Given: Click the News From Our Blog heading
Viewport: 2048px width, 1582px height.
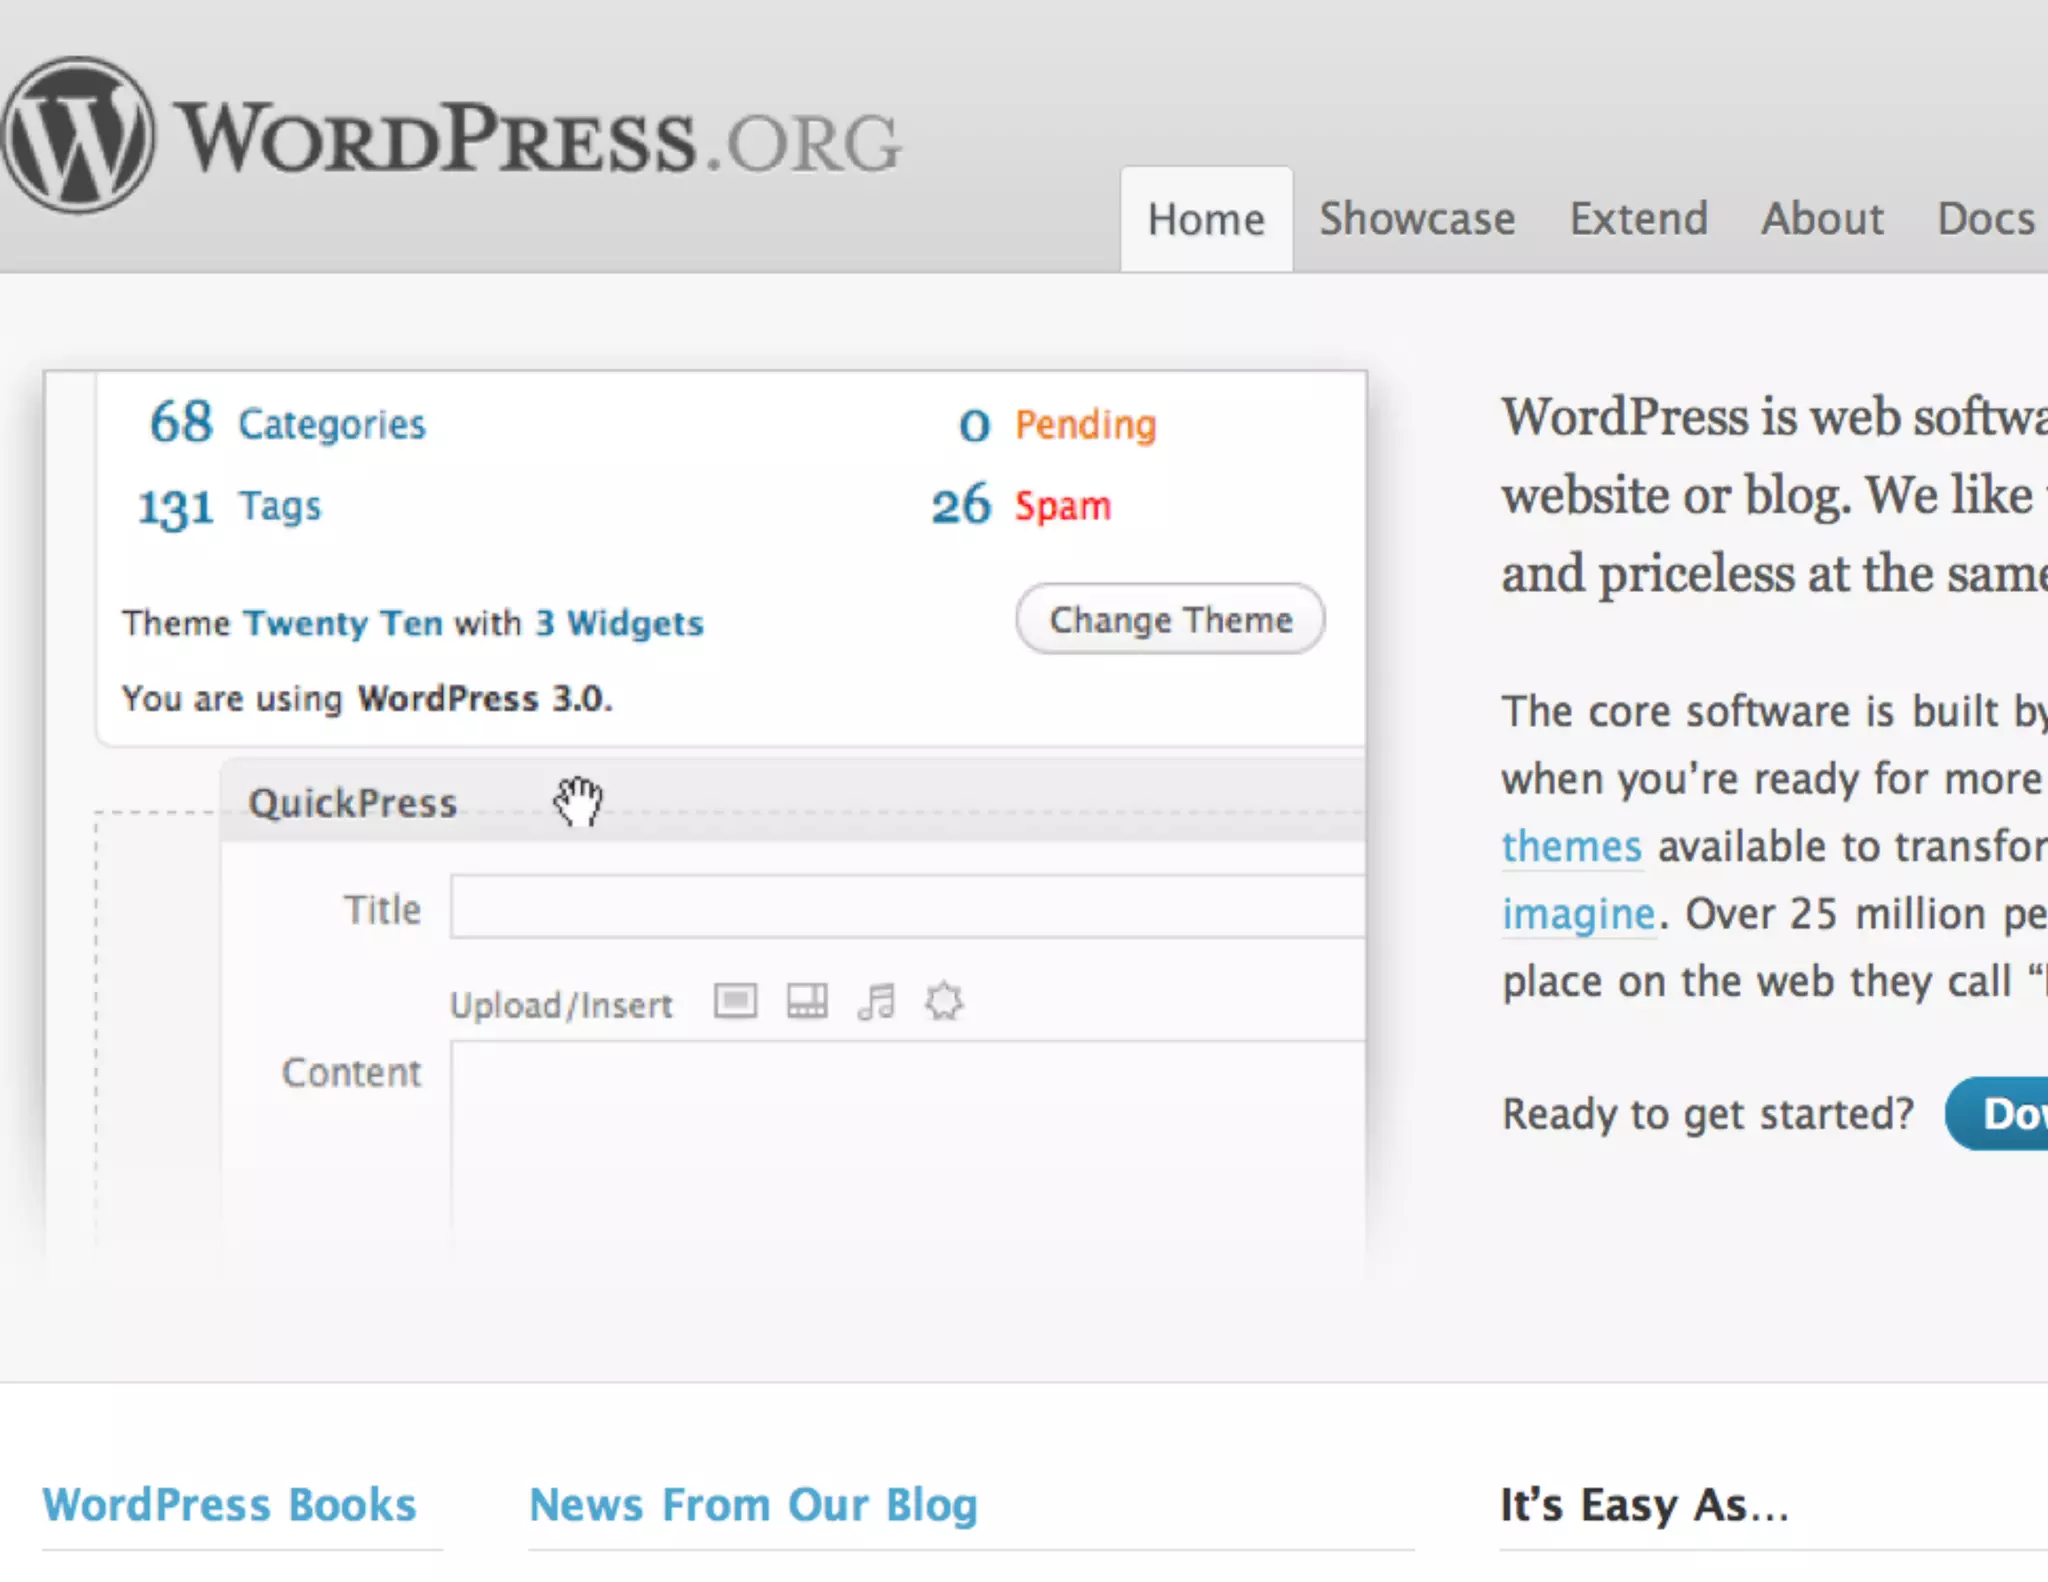Looking at the screenshot, I should (x=752, y=1505).
